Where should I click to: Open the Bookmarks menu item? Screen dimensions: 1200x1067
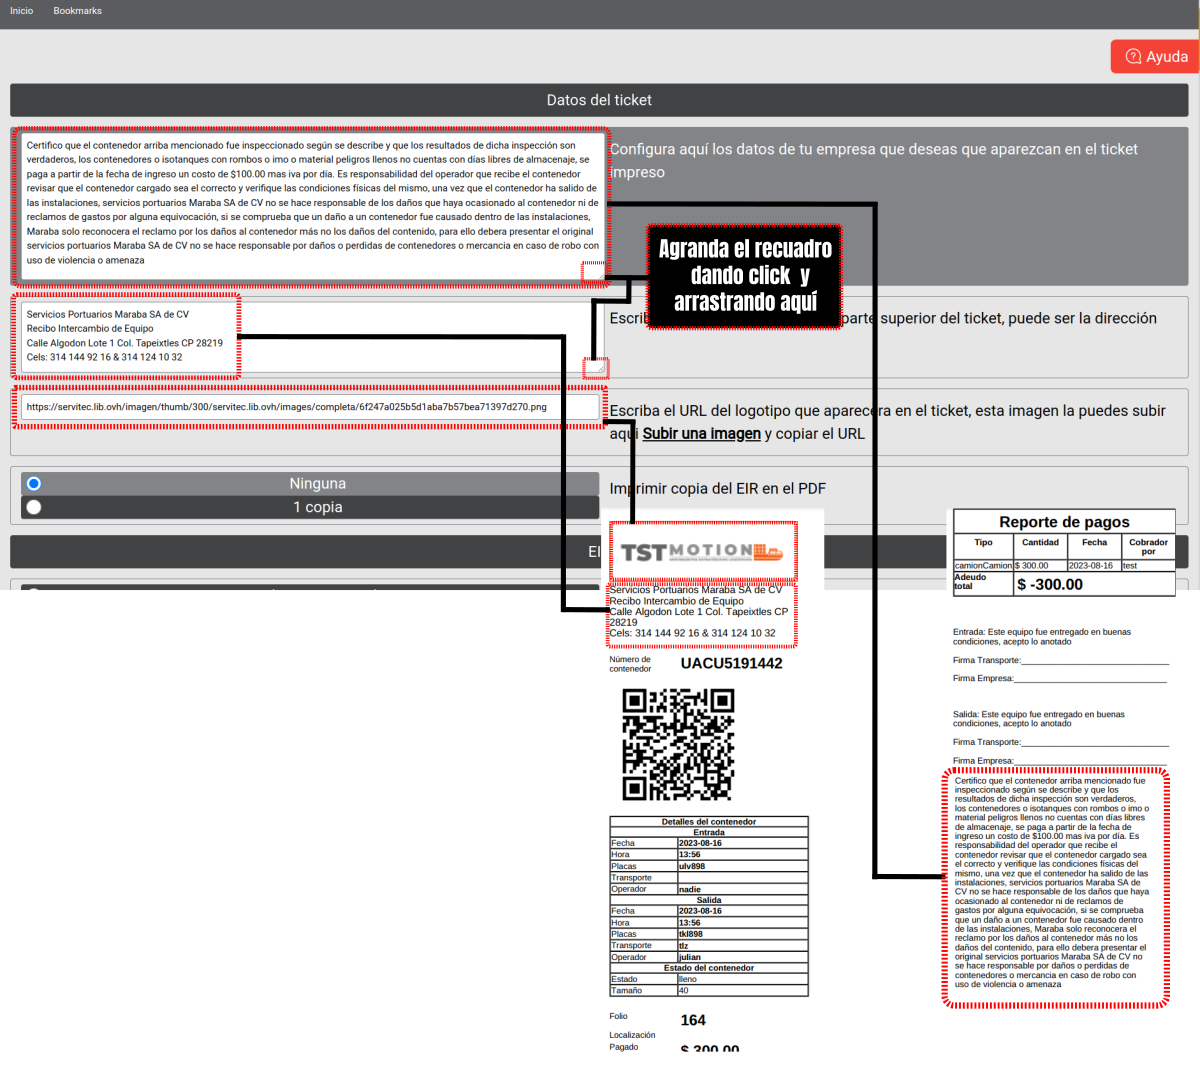pyautogui.click(x=77, y=11)
